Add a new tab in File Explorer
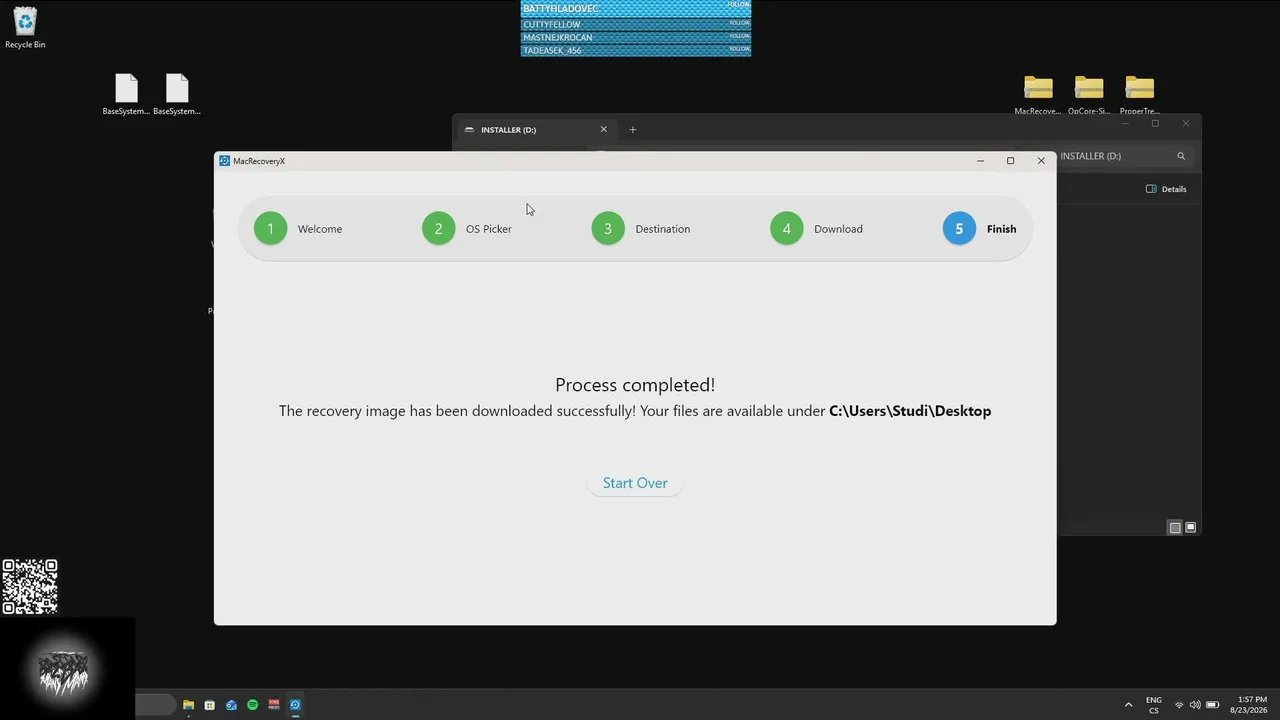Viewport: 1280px width, 720px height. coord(632,129)
